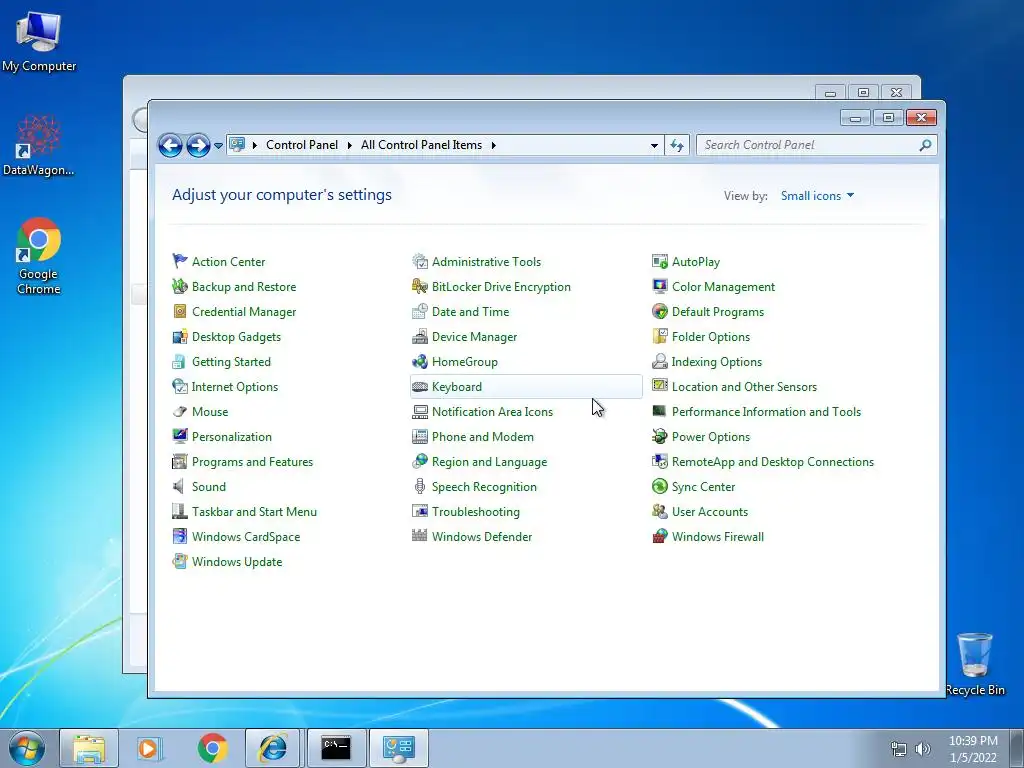This screenshot has width=1024, height=768.
Task: Expand the arrow before Control Panel breadcrumb
Action: [254, 145]
